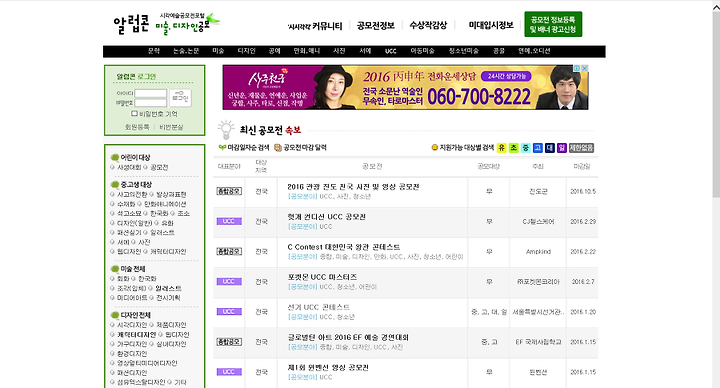
Task: Select 사생대회 in the sidebar
Action: click(129, 168)
